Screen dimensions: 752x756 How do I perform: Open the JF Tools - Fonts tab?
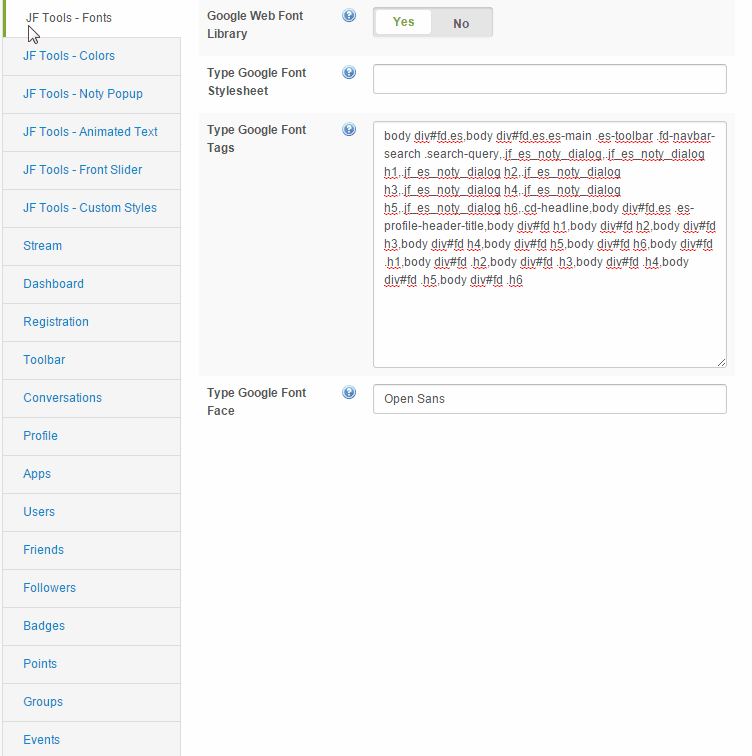(69, 18)
